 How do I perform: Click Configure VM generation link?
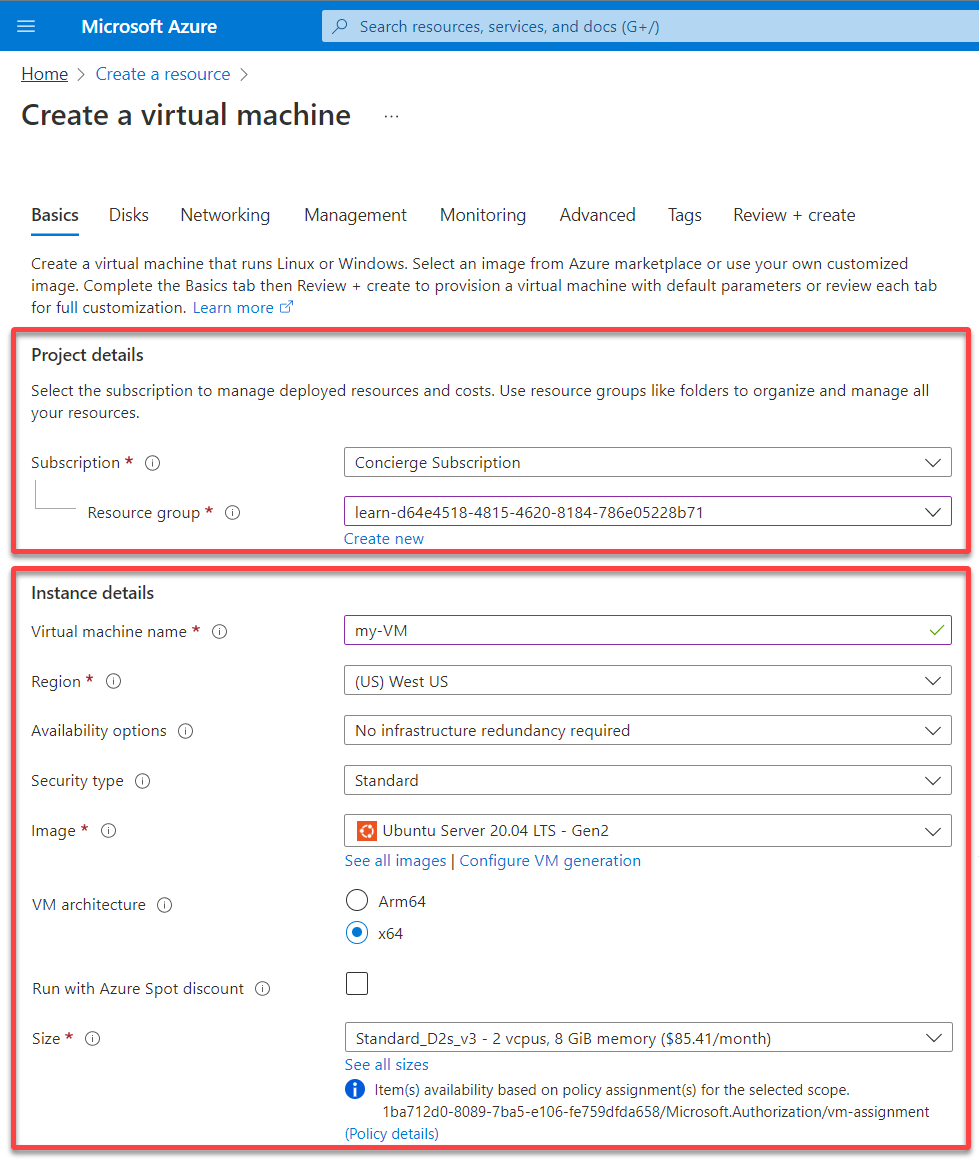550,860
